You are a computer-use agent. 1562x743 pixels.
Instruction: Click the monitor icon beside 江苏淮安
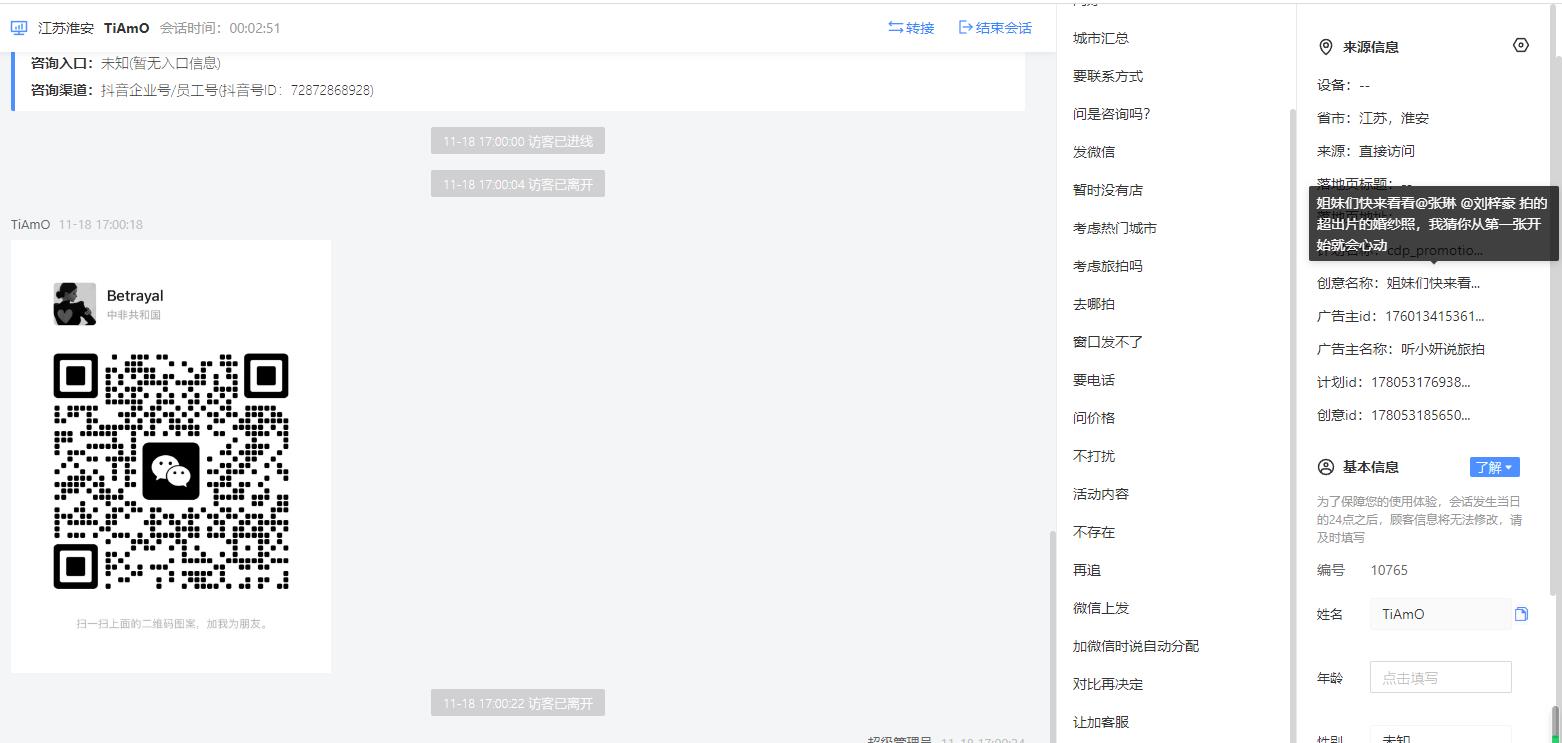coord(19,28)
